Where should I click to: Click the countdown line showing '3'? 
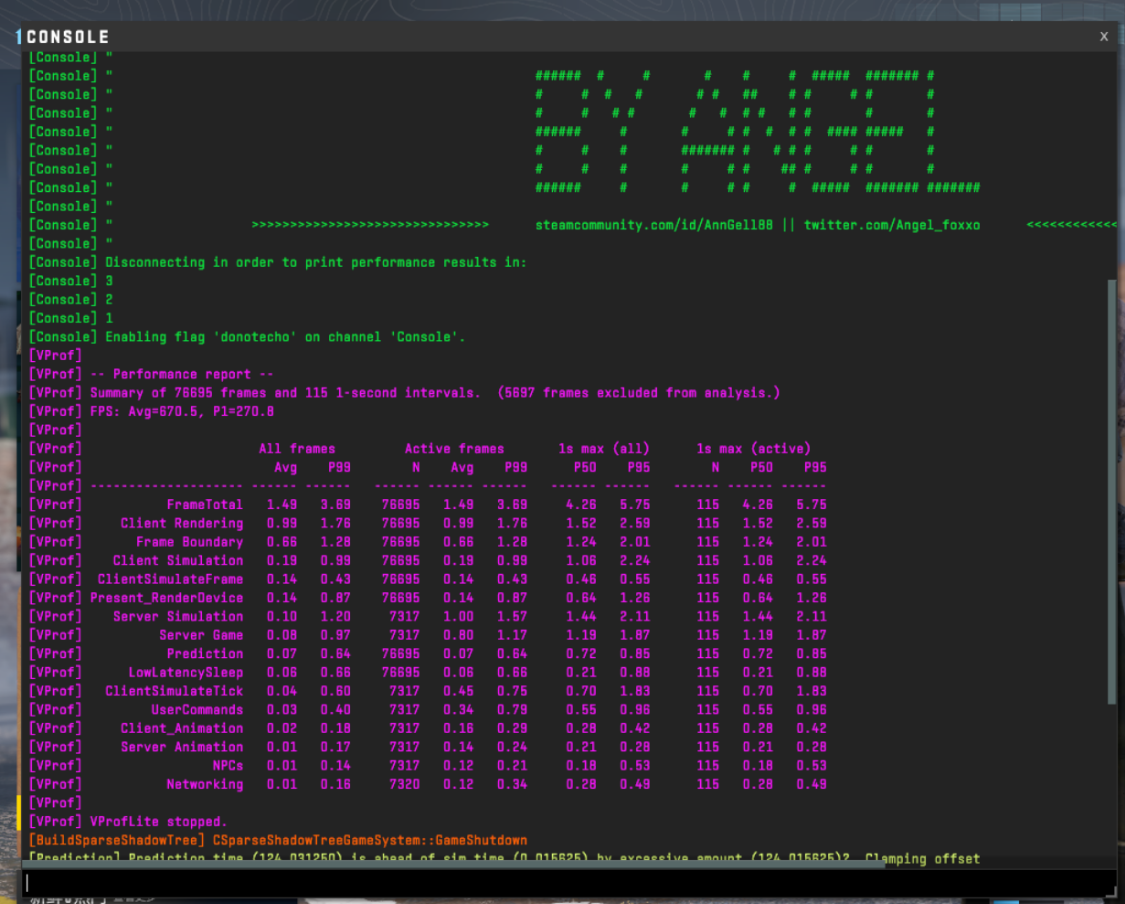point(109,281)
